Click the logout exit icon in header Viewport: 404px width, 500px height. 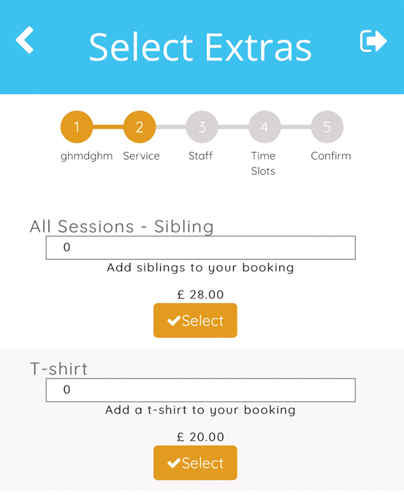[373, 41]
